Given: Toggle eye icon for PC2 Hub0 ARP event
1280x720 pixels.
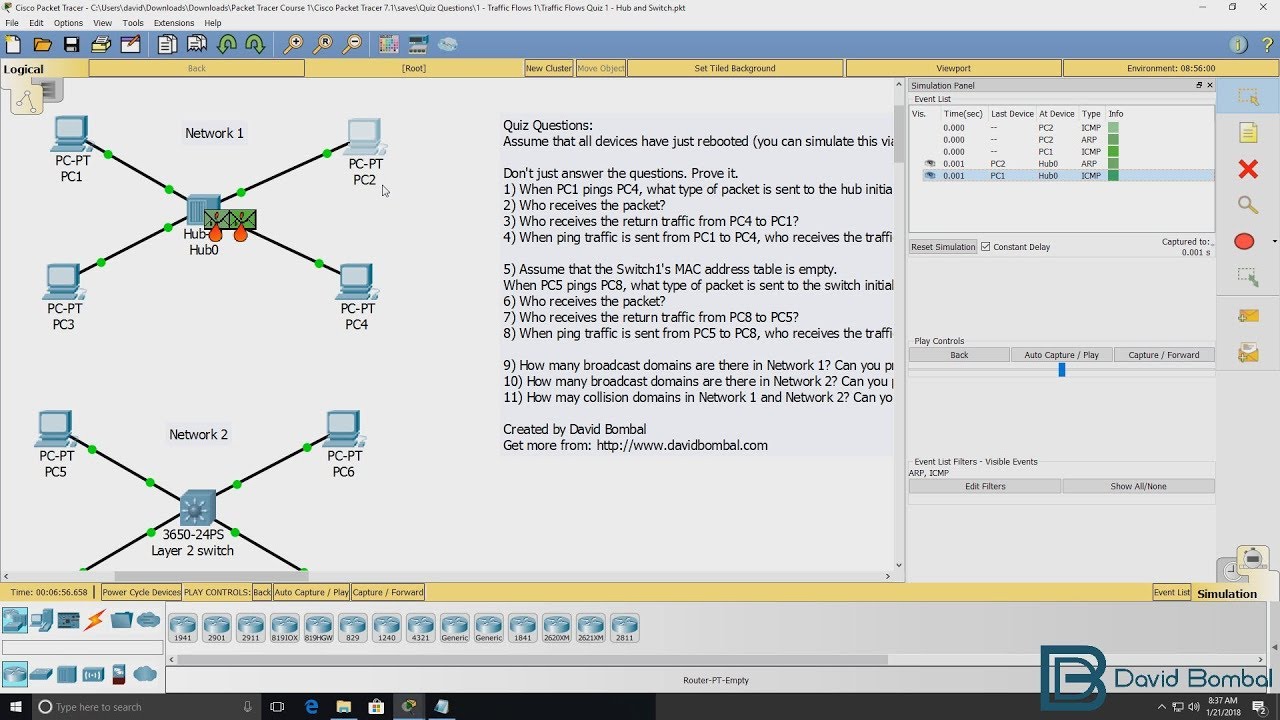Looking at the screenshot, I should pyautogui.click(x=930, y=164).
